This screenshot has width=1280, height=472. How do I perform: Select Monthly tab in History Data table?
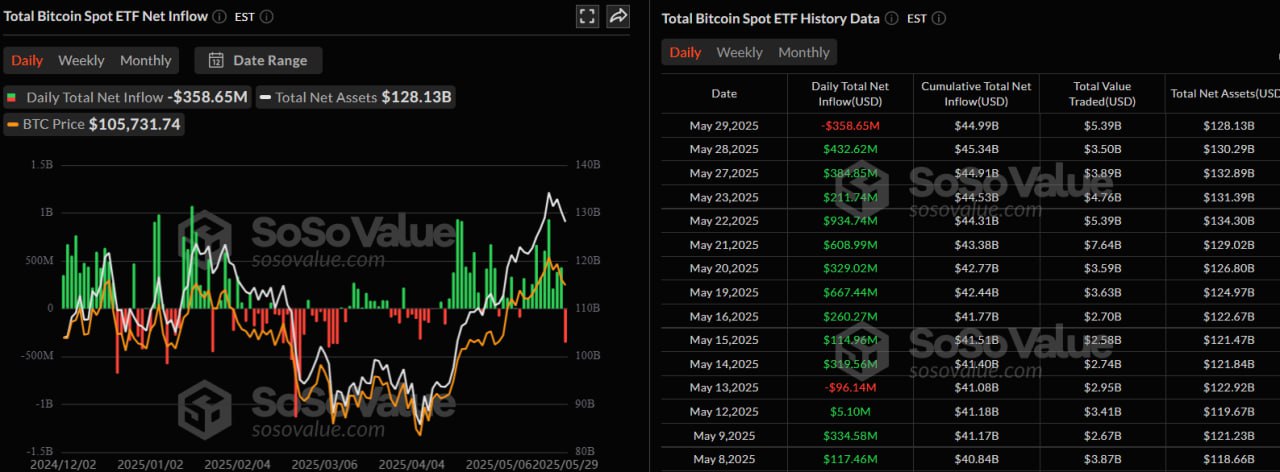[804, 52]
